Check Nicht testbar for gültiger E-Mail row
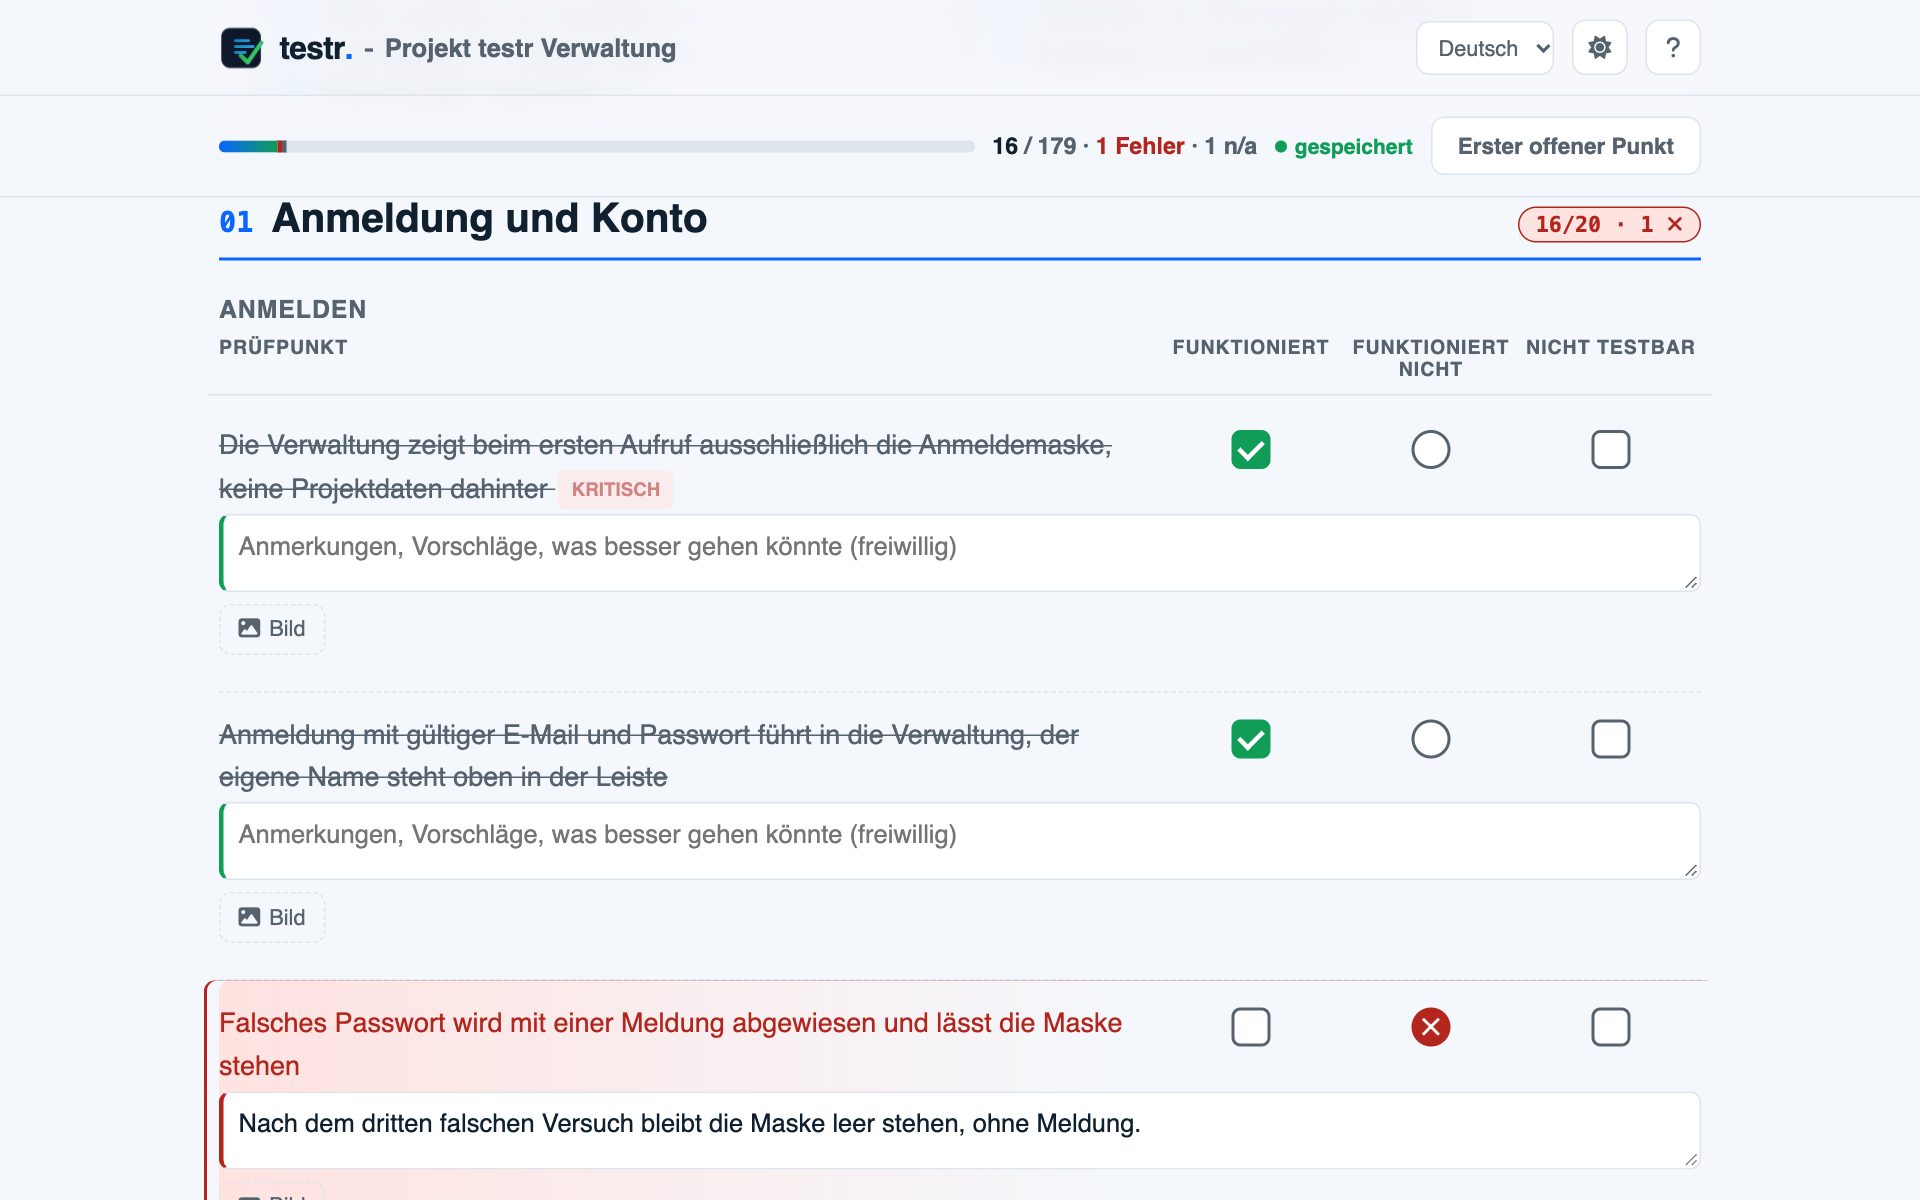Image resolution: width=1920 pixels, height=1200 pixels. (x=1610, y=739)
